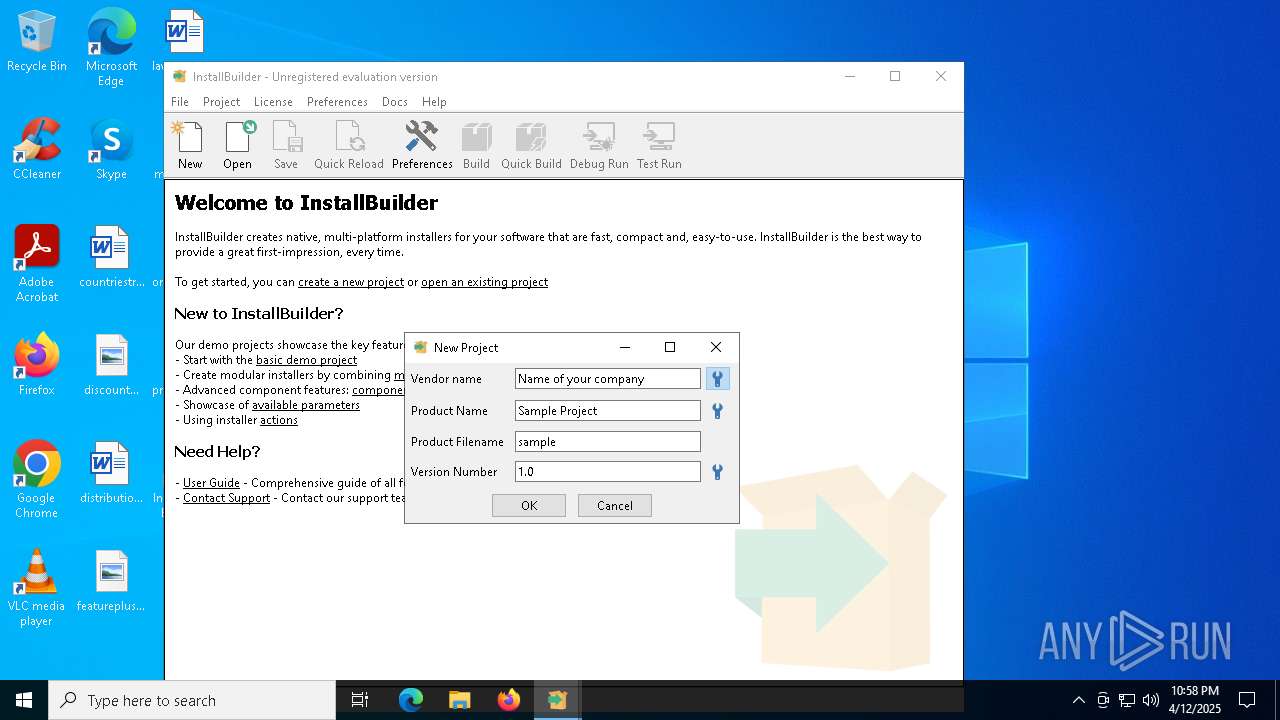The image size is (1280, 720).
Task: Click the Save toolbar icon
Action: point(286,145)
